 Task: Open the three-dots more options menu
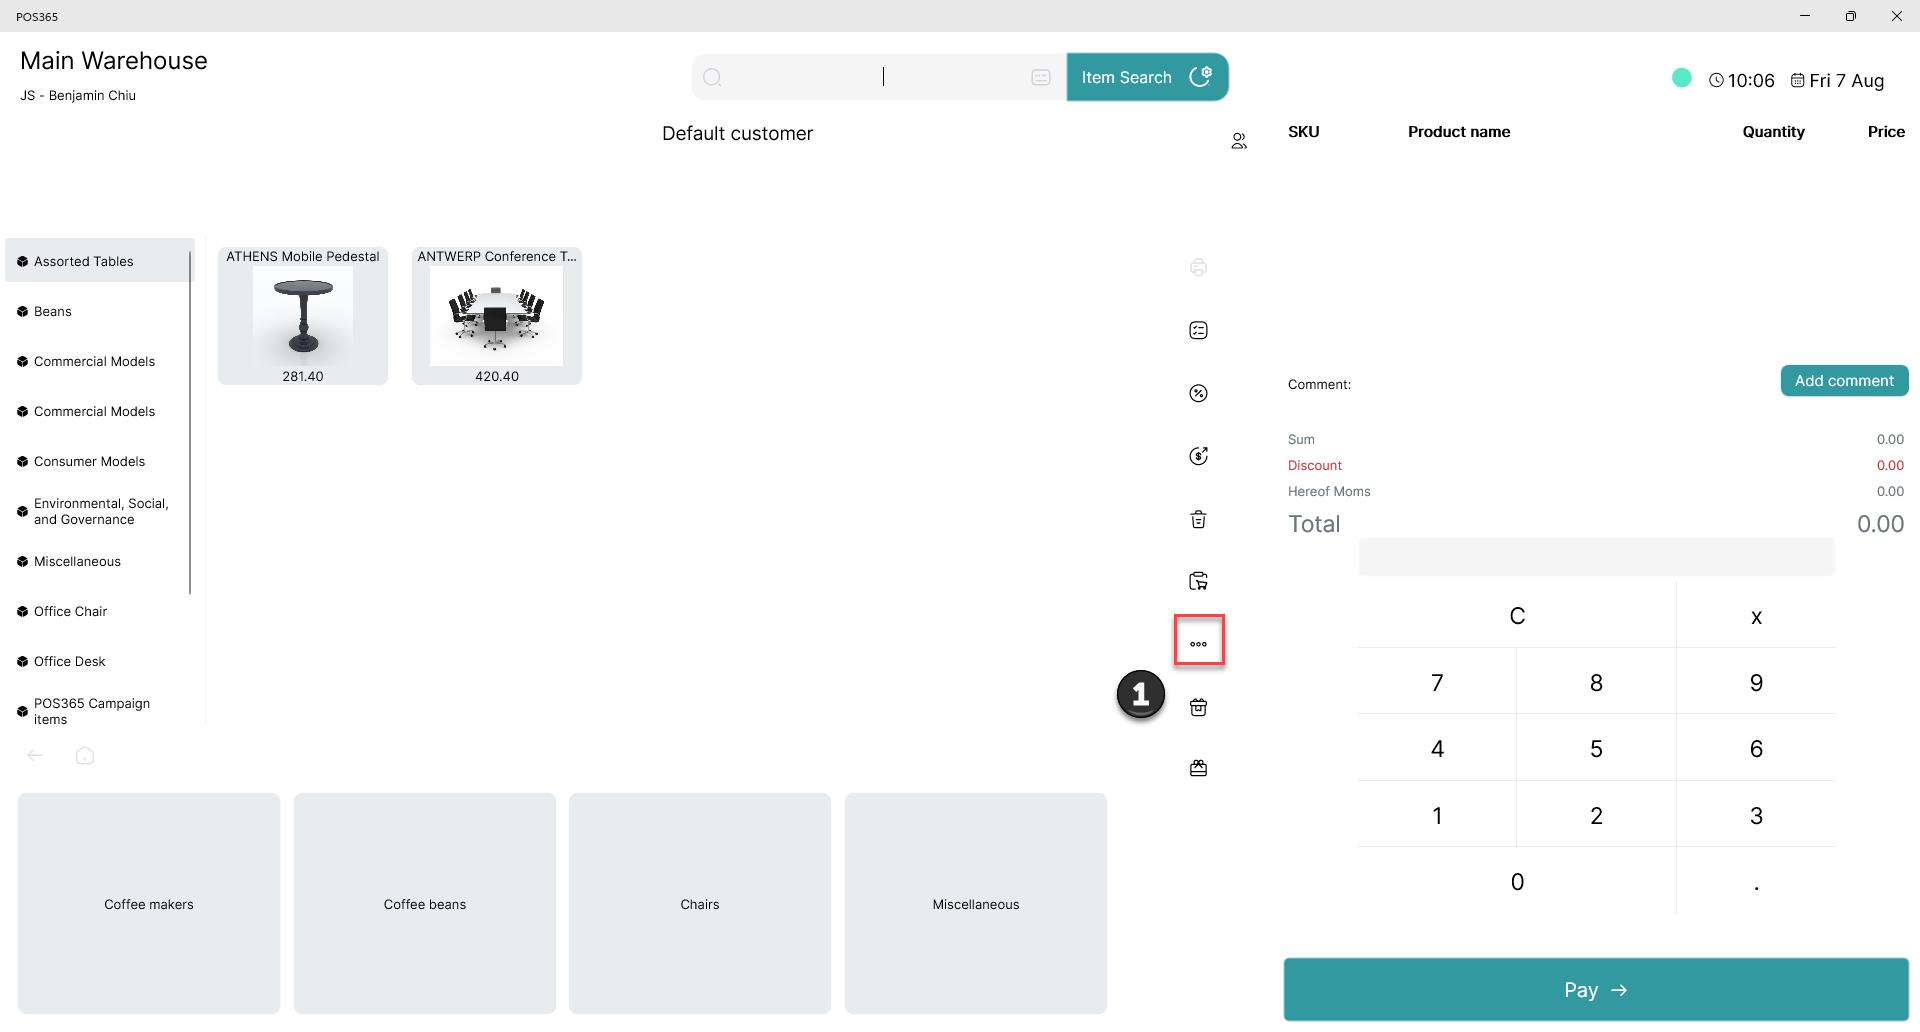(1198, 643)
